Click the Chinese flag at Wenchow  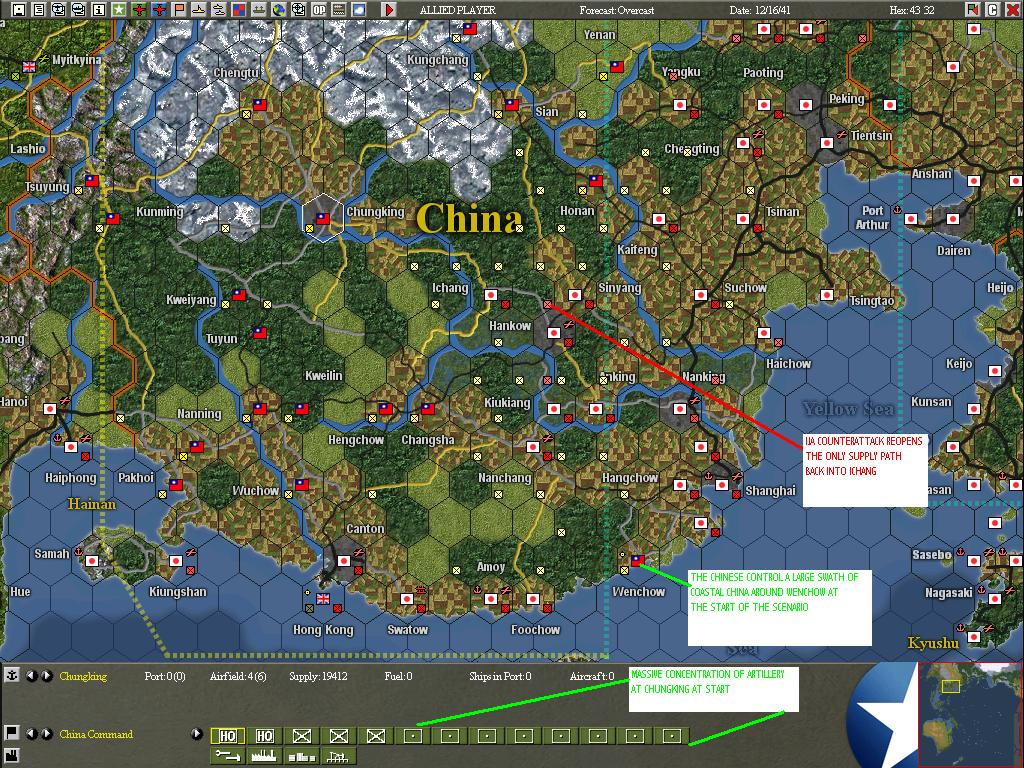click(x=637, y=560)
